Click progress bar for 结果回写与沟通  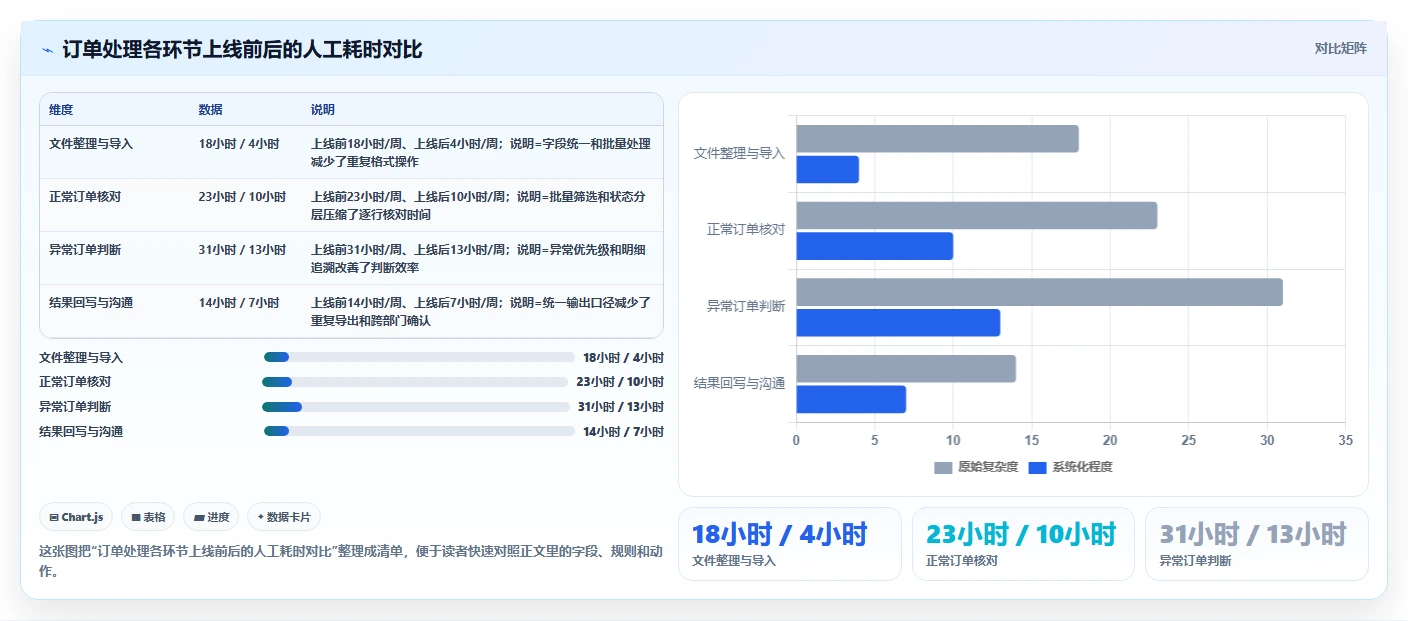(419, 431)
